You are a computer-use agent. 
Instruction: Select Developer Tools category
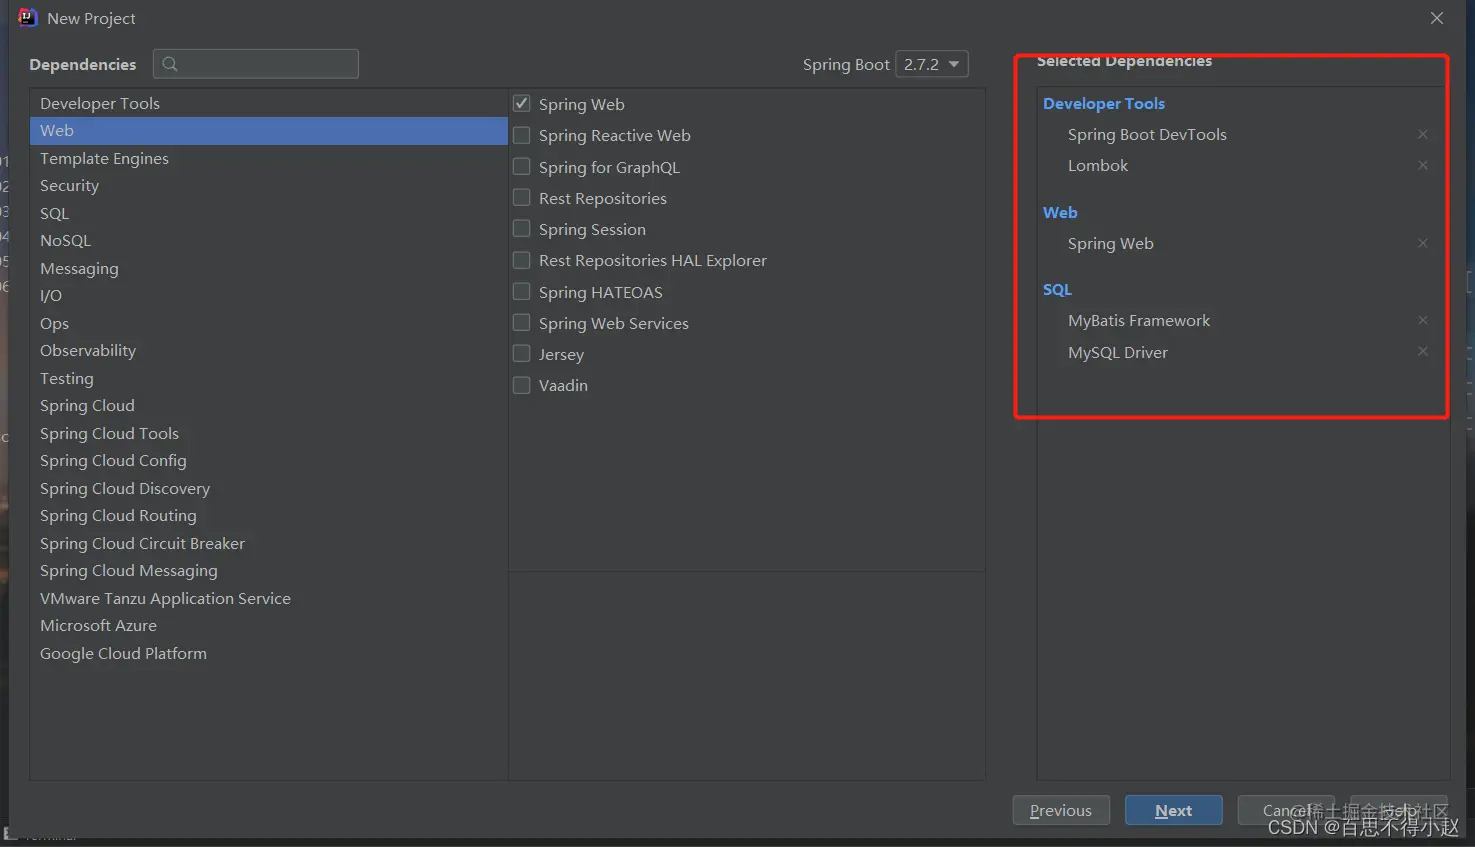tap(269, 103)
